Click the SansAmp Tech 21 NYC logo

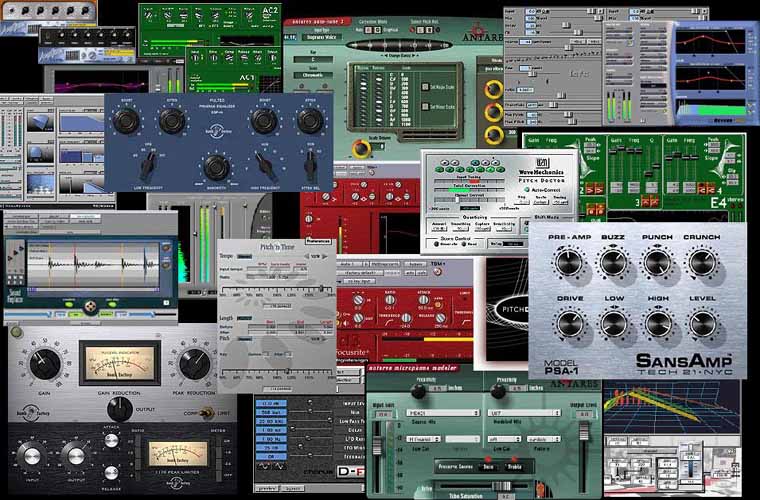[684, 365]
